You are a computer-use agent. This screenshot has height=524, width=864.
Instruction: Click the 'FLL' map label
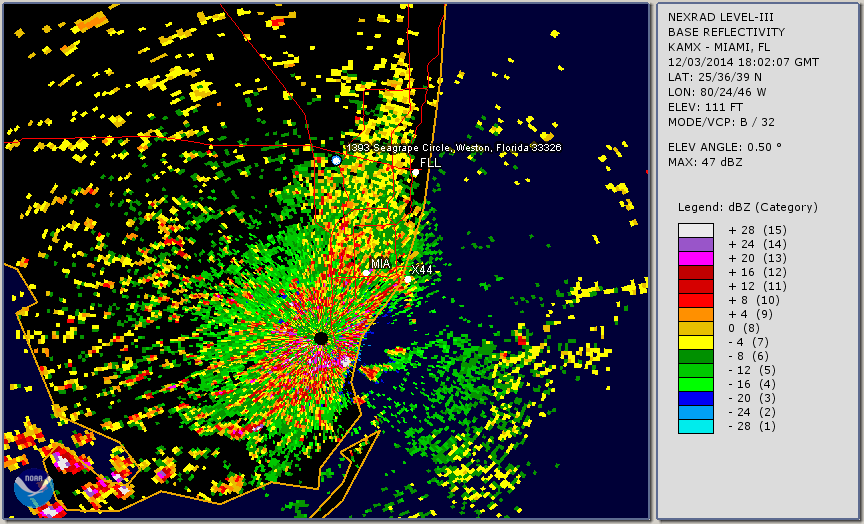(x=430, y=163)
